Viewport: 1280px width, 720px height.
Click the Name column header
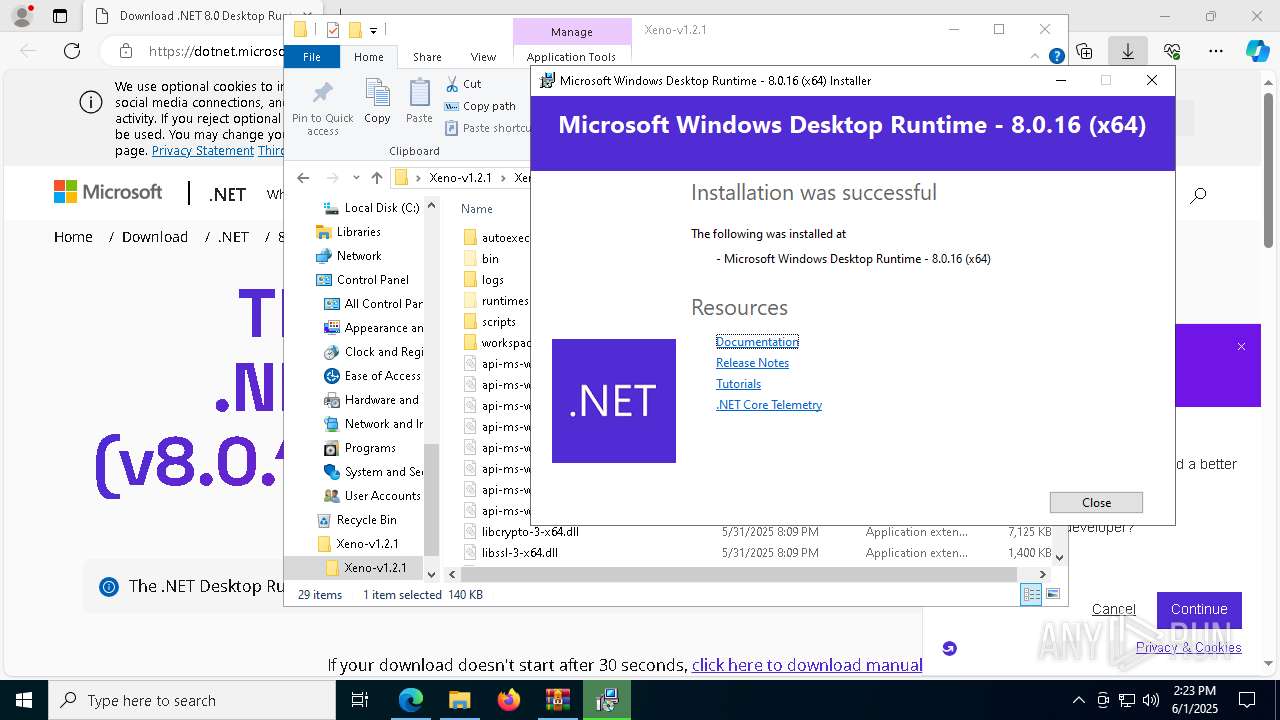point(477,209)
